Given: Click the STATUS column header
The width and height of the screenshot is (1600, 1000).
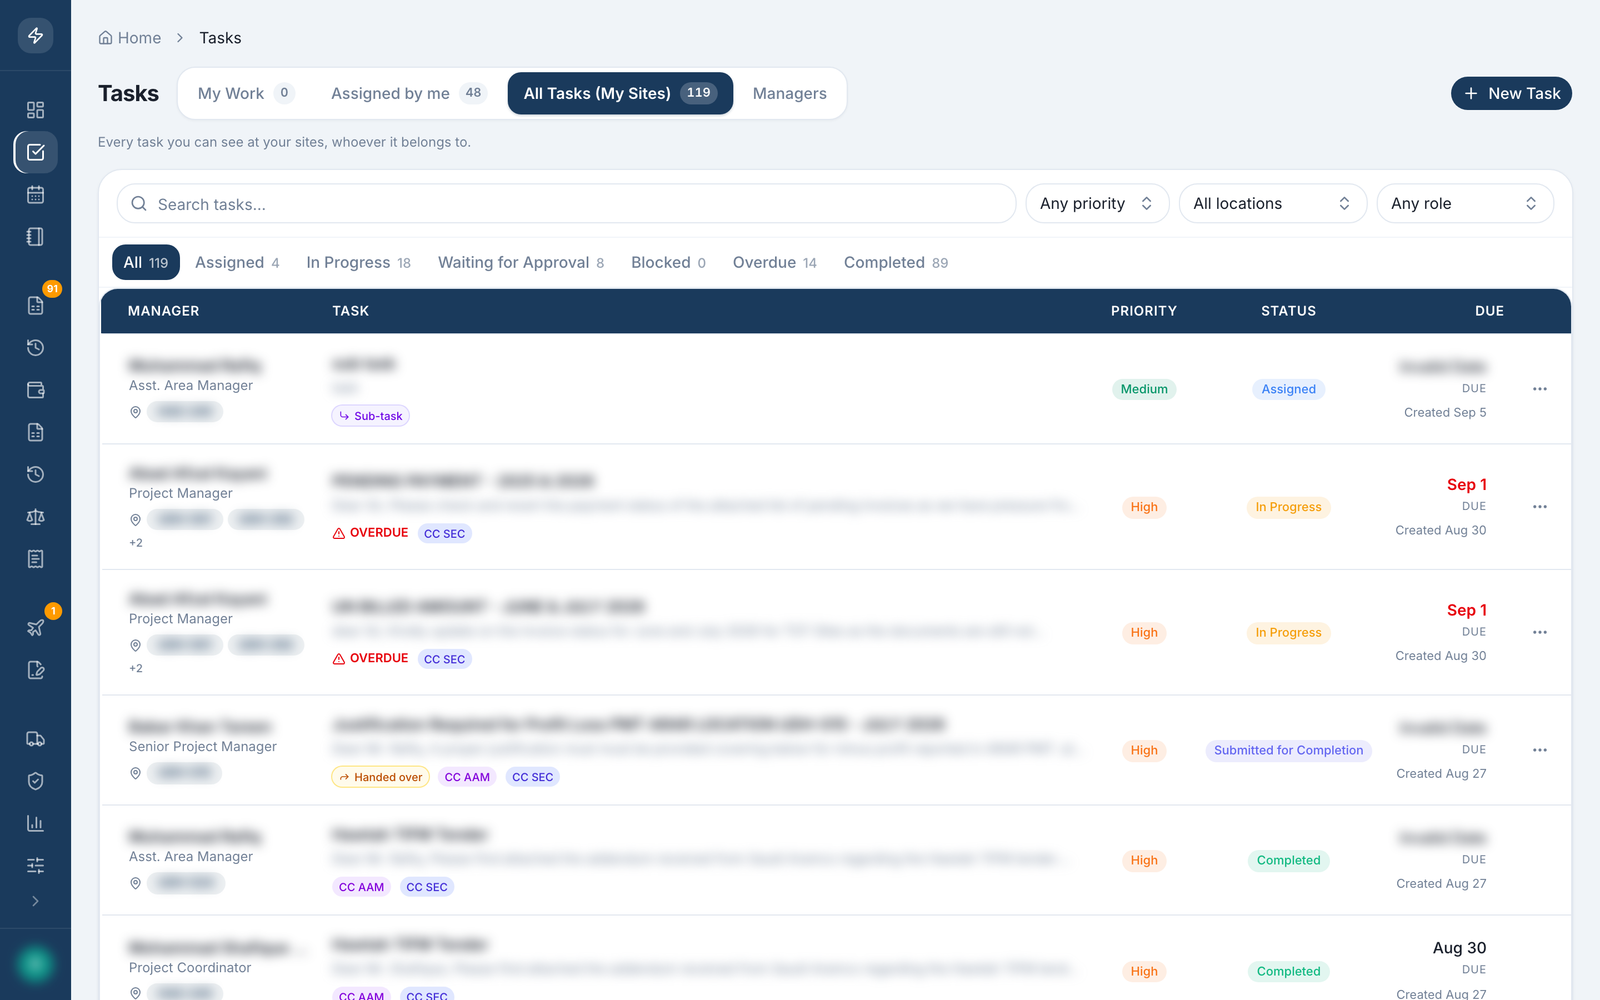Looking at the screenshot, I should click(1289, 311).
